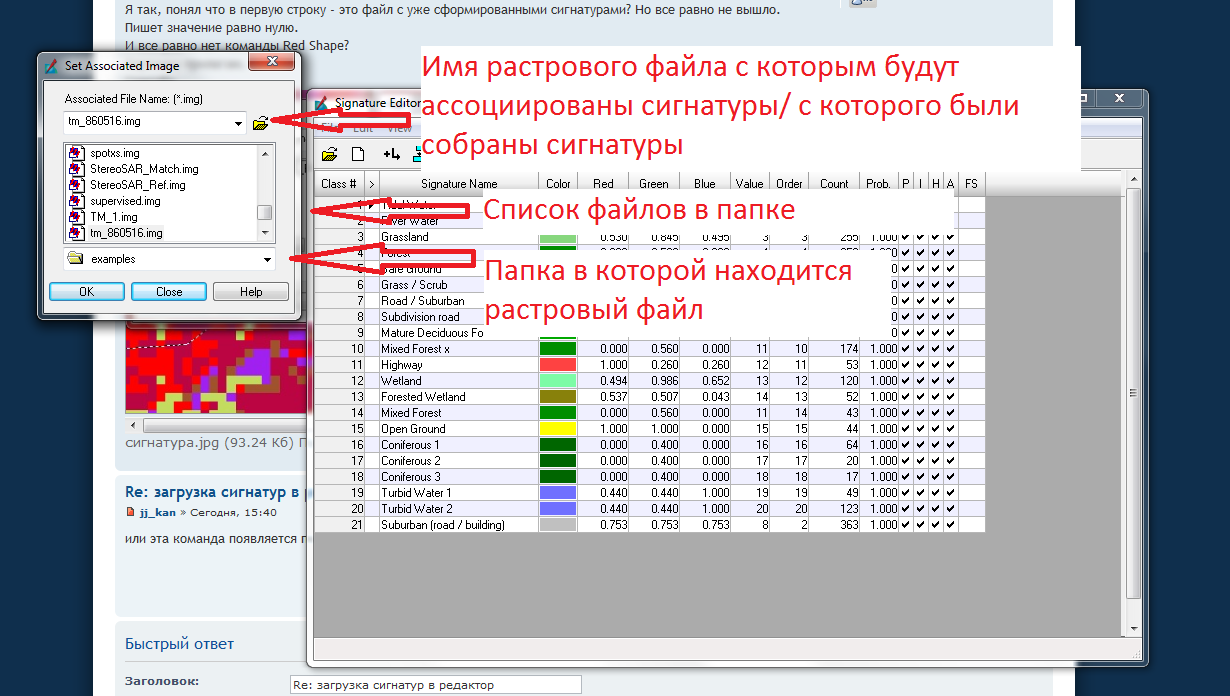Click the forum reply title input field
This screenshot has height=696, width=1230.
pos(434,685)
